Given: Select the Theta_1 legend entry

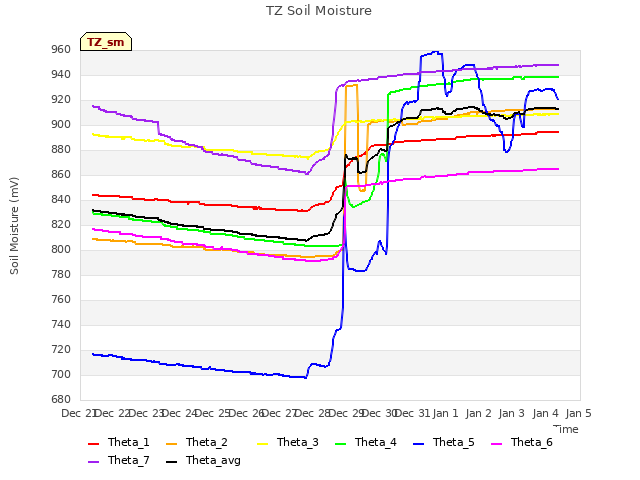Looking at the screenshot, I should pyautogui.click(x=118, y=442).
